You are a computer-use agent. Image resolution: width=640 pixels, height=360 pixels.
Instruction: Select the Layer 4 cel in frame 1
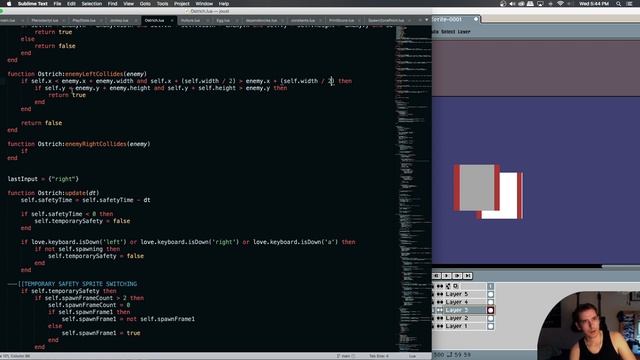point(491,302)
